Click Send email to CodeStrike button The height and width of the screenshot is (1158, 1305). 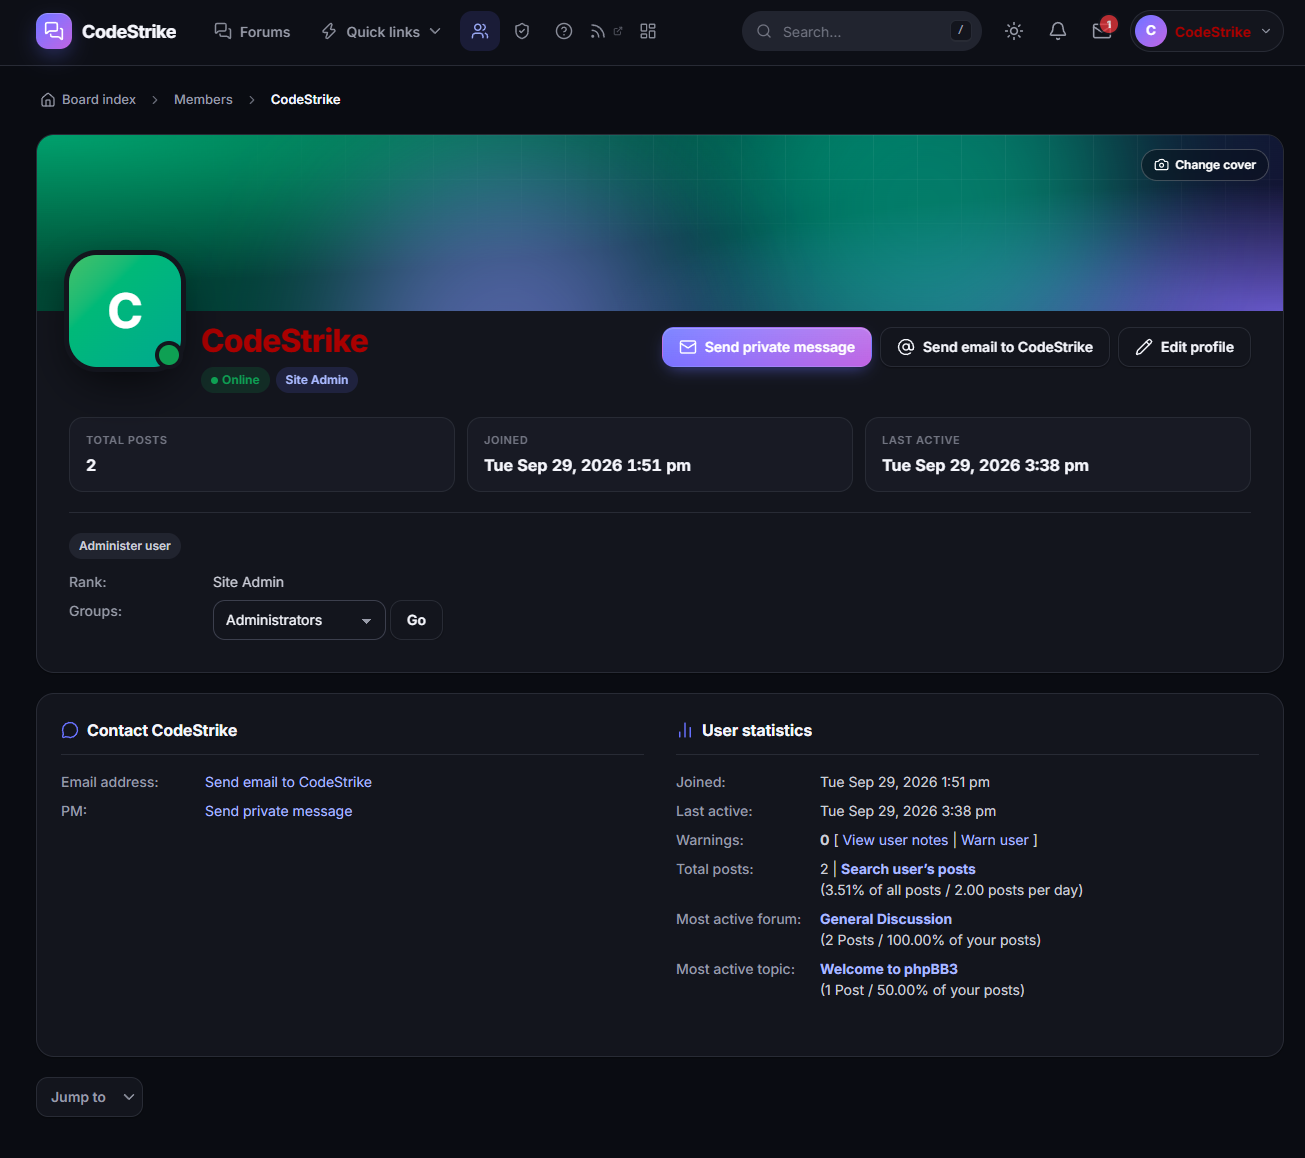(x=995, y=347)
